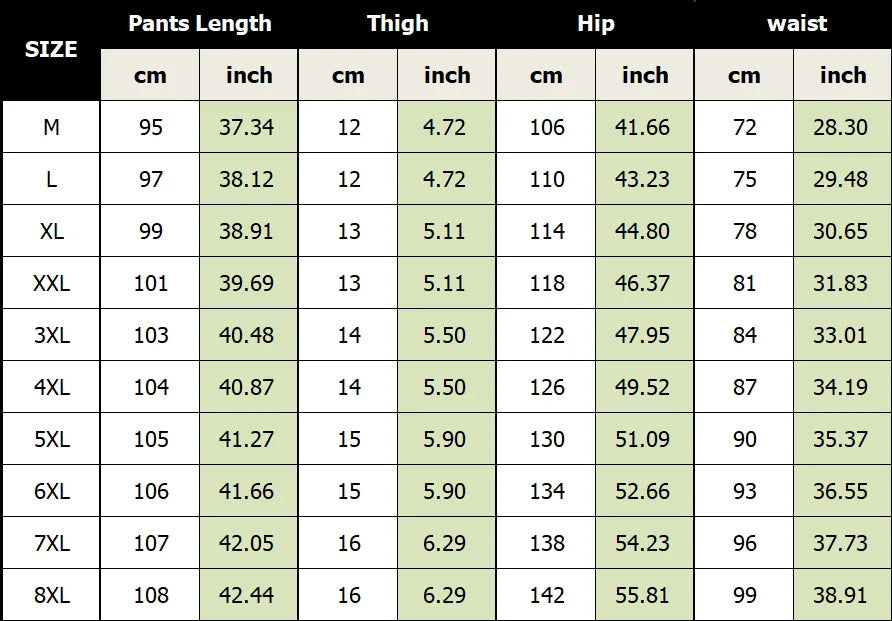The height and width of the screenshot is (621, 892).
Task: Click the SIZE header cell
Action: [51, 50]
